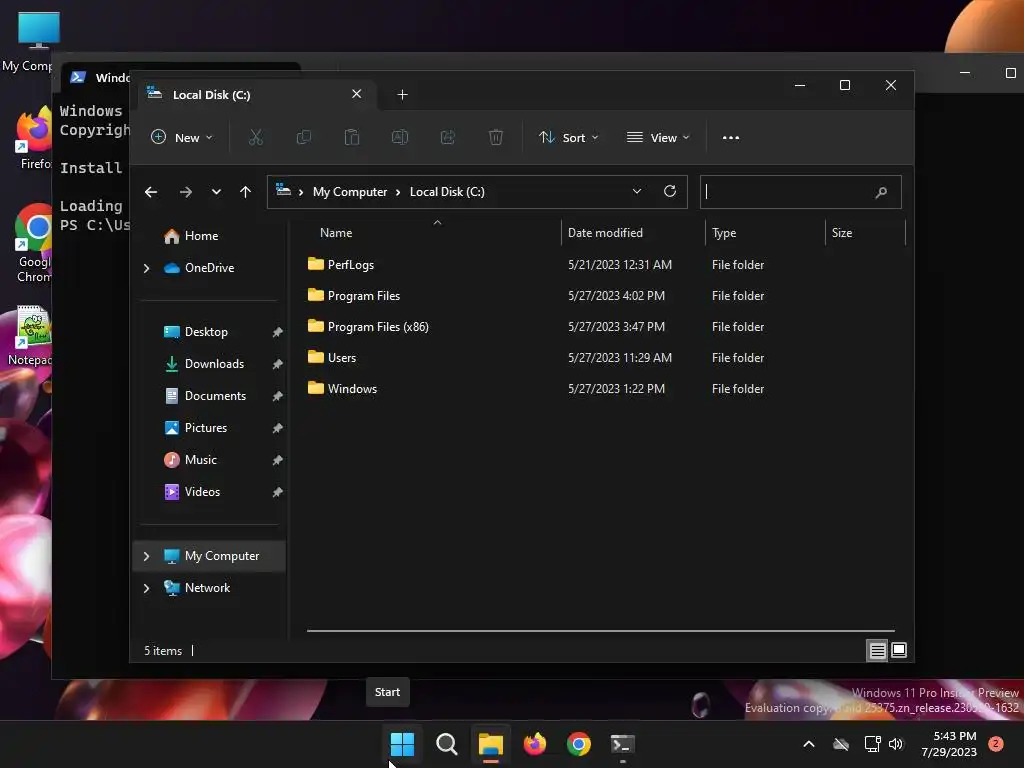Click File Explorer icon on taskbar
Viewport: 1024px width, 768px height.
(490, 744)
